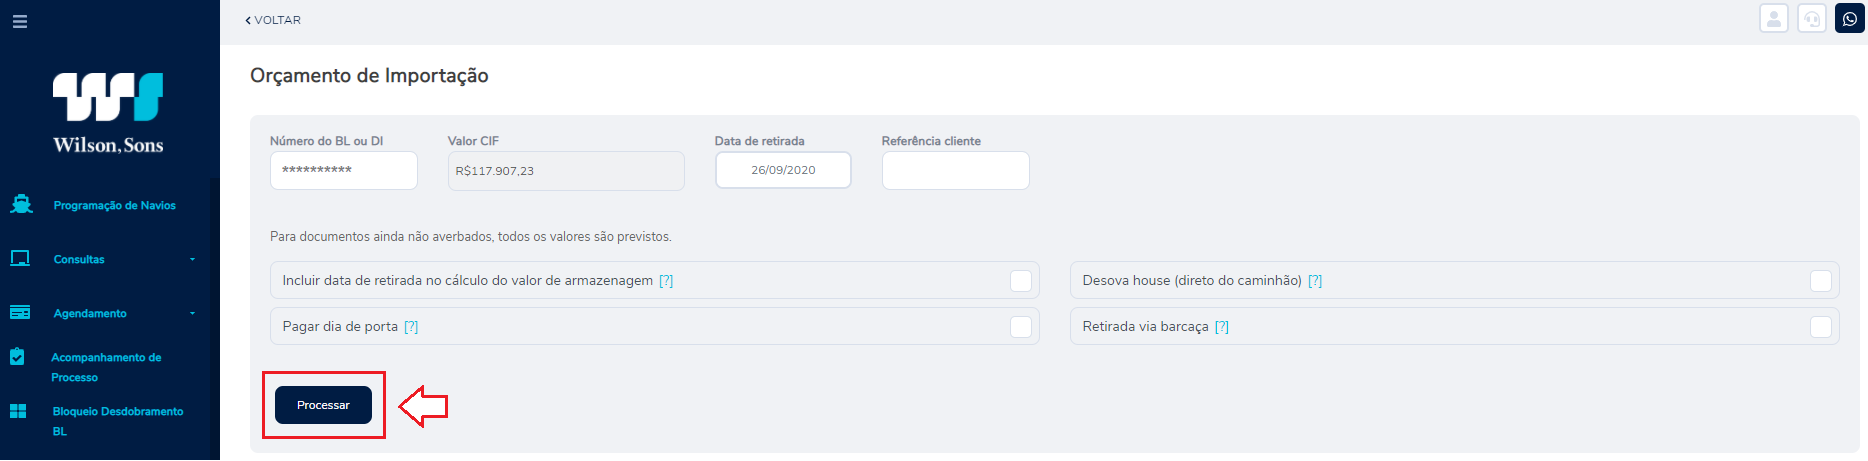The height and width of the screenshot is (461, 1868).
Task: Click the Processar button
Action: click(x=323, y=405)
